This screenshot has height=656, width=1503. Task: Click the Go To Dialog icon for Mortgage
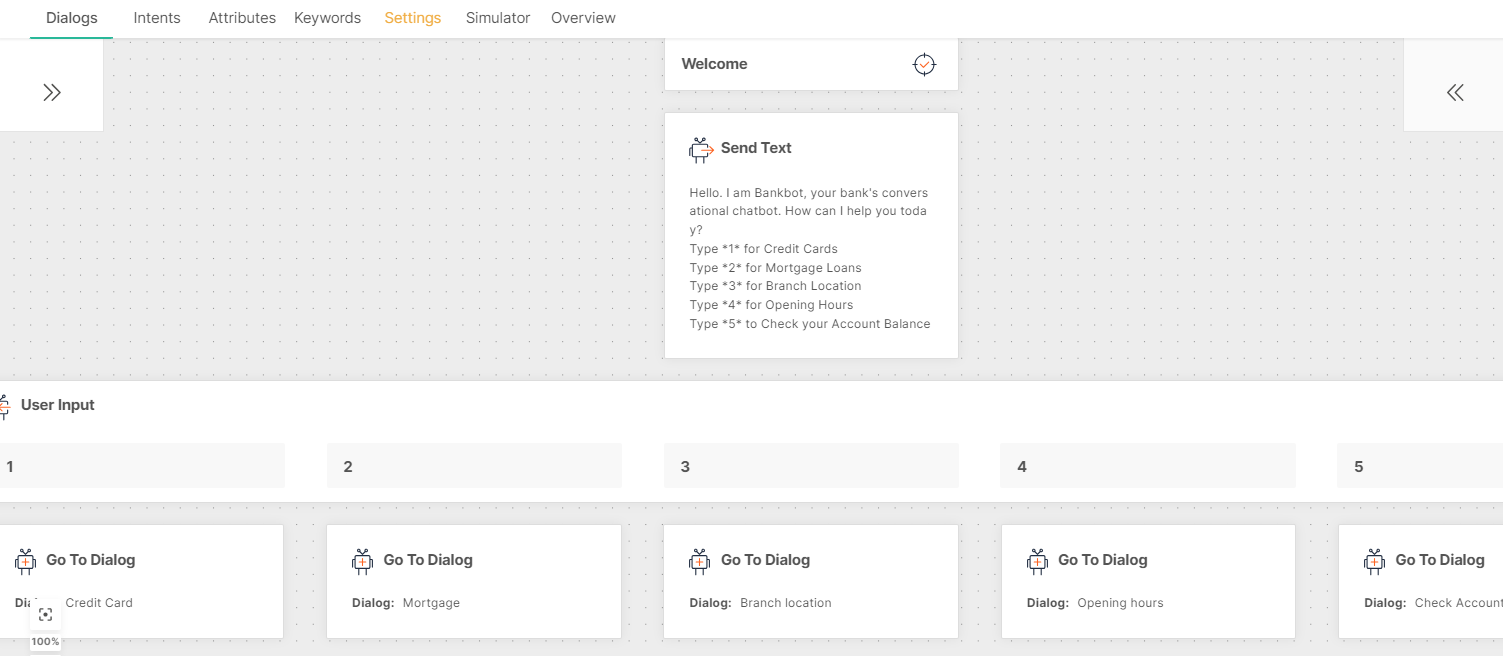point(363,561)
